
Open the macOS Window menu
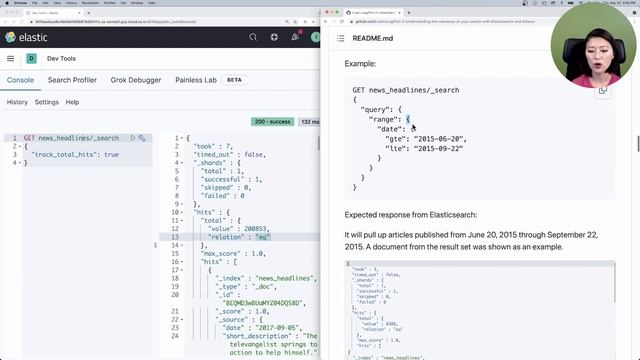coord(137,3)
